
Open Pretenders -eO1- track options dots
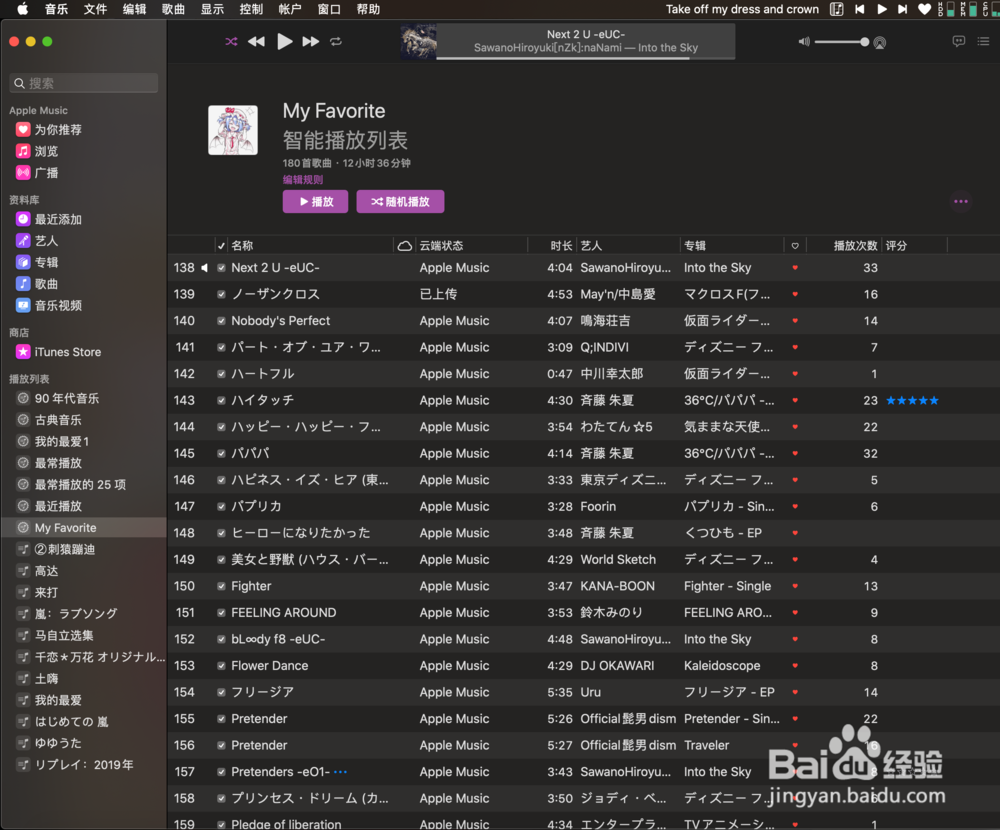341,772
